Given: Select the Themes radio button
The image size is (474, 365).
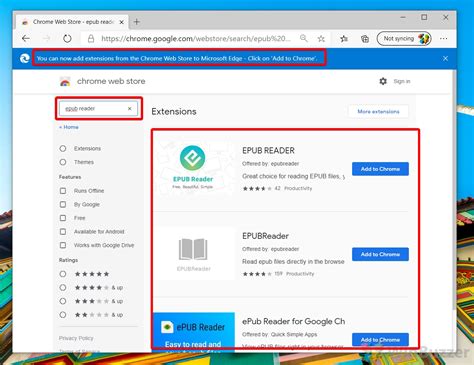Looking at the screenshot, I should pyautogui.click(x=63, y=162).
